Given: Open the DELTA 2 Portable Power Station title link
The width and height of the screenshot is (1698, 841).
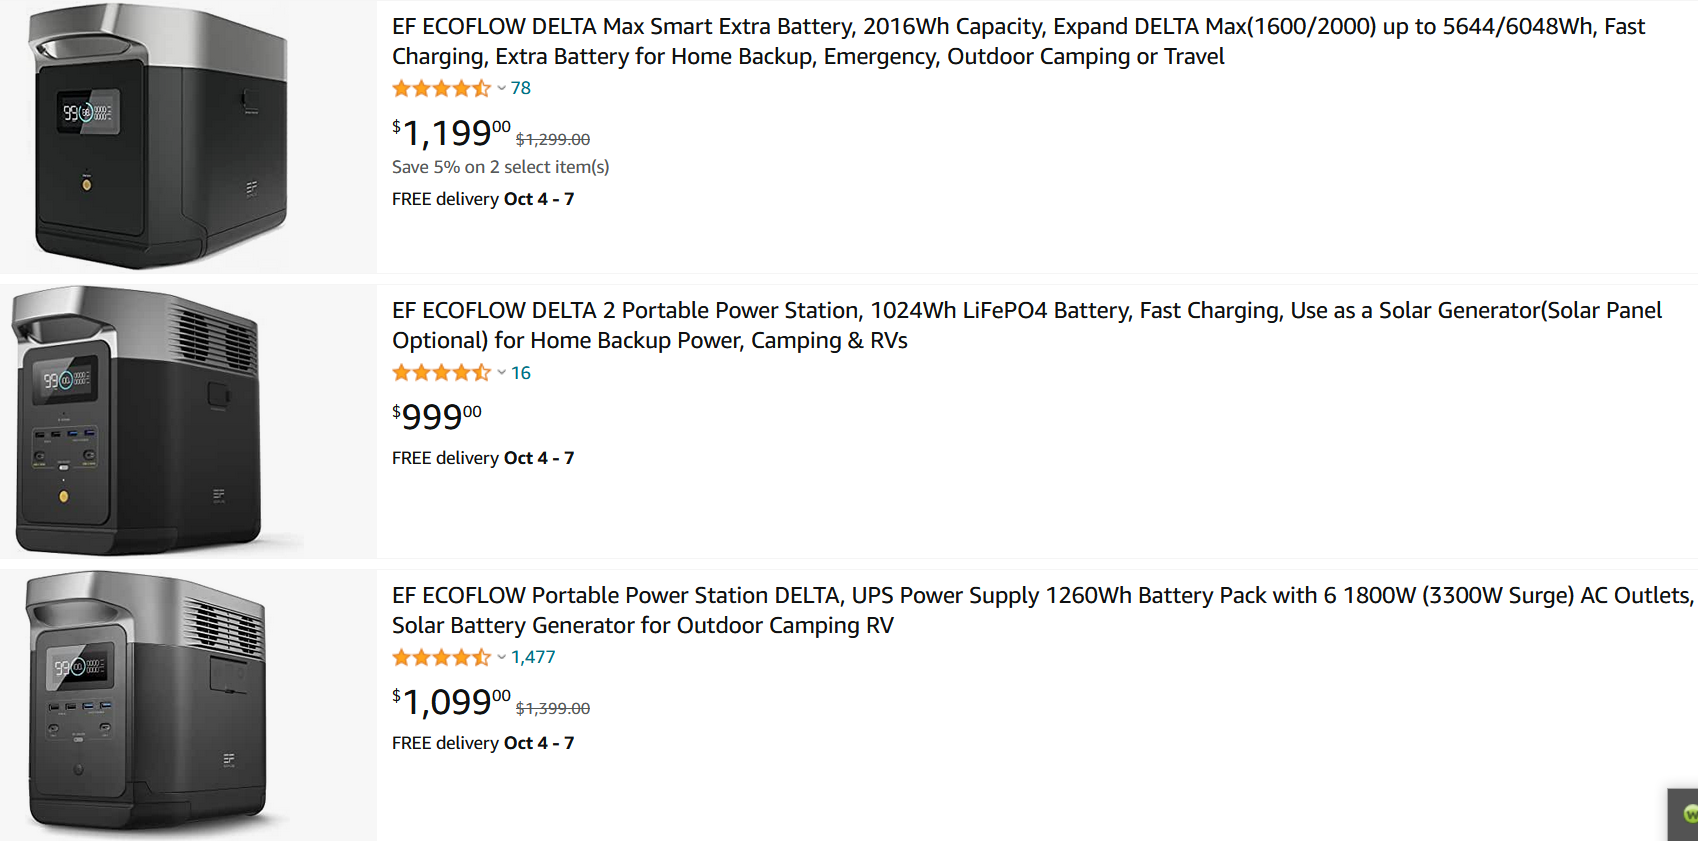Looking at the screenshot, I should click(1027, 325).
